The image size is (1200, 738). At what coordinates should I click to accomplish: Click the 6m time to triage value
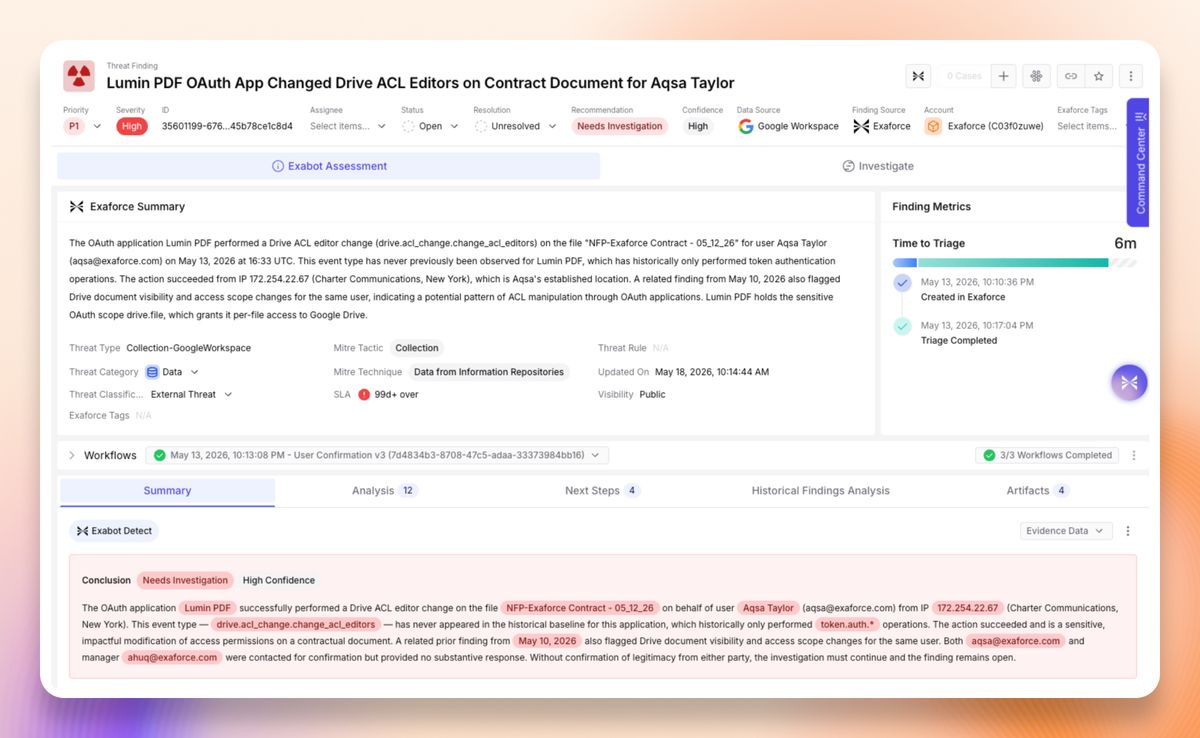pyautogui.click(x=1125, y=243)
